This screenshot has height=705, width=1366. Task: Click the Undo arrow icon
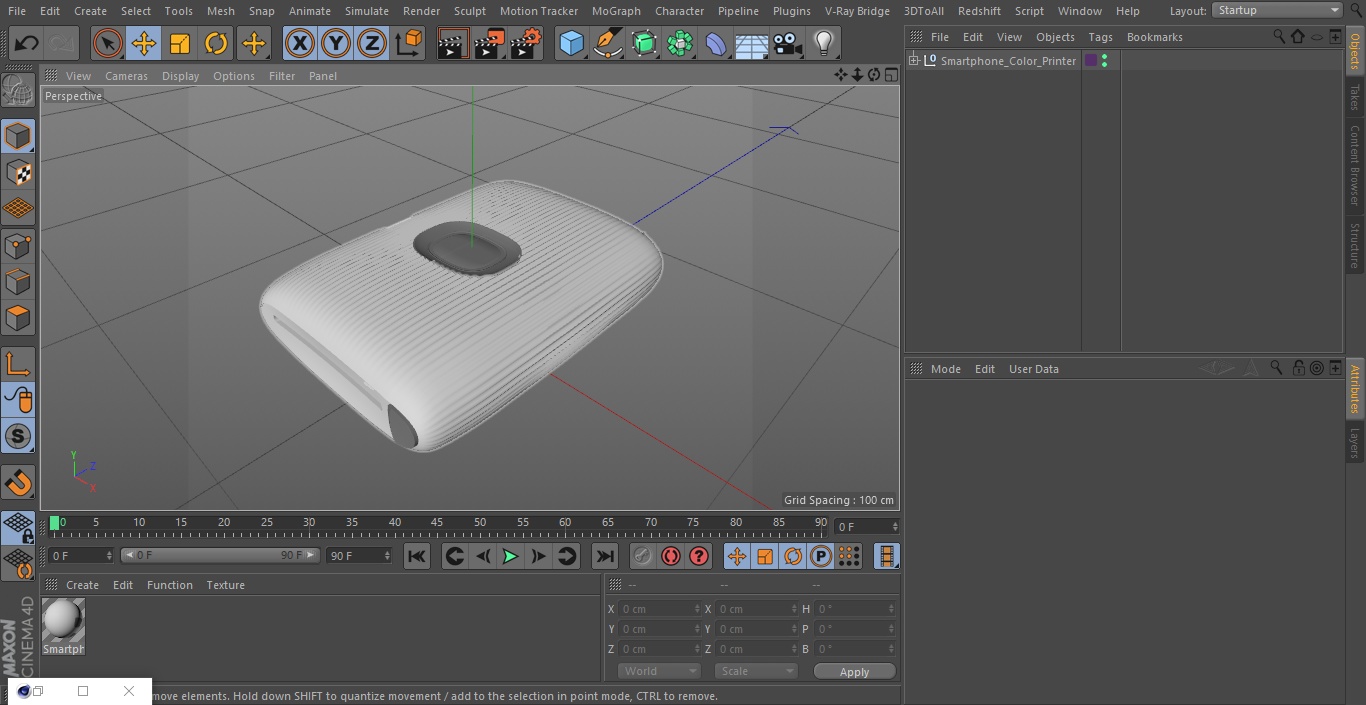click(x=27, y=44)
